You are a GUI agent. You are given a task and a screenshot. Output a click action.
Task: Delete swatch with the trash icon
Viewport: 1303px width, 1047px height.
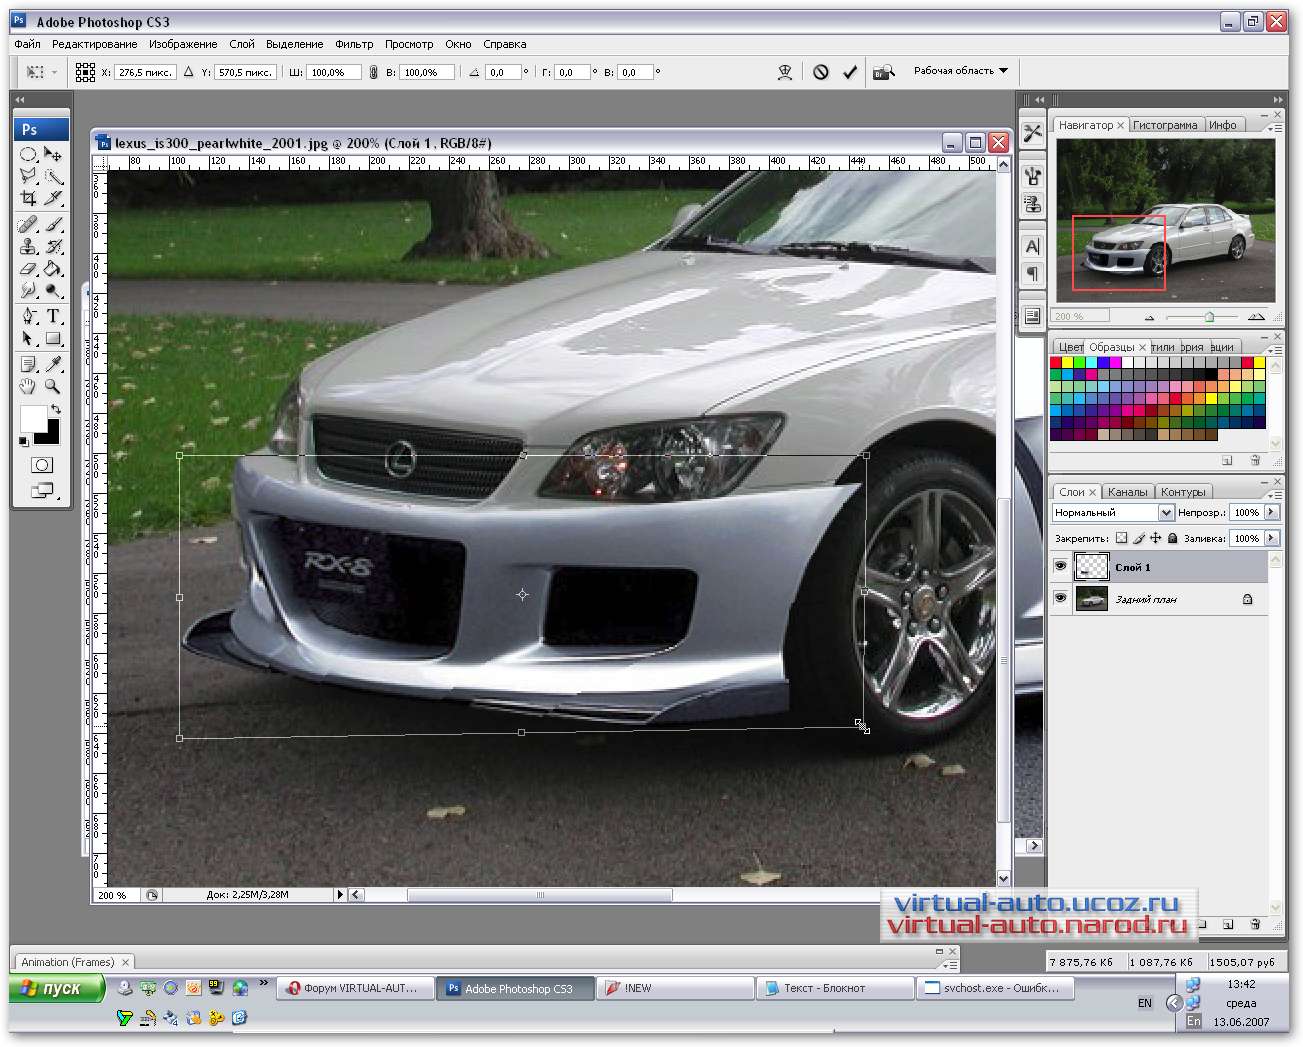1255,461
